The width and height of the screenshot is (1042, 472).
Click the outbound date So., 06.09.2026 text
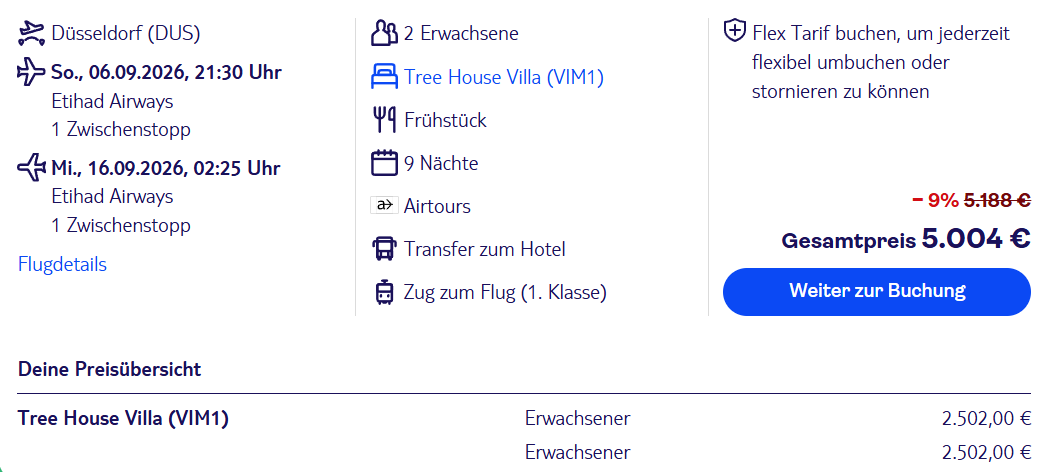[166, 72]
